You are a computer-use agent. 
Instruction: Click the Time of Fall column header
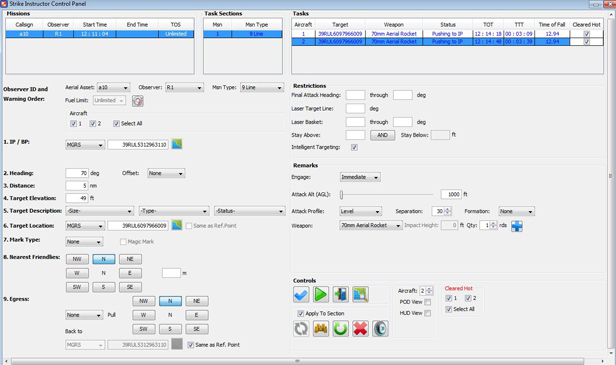(x=552, y=24)
